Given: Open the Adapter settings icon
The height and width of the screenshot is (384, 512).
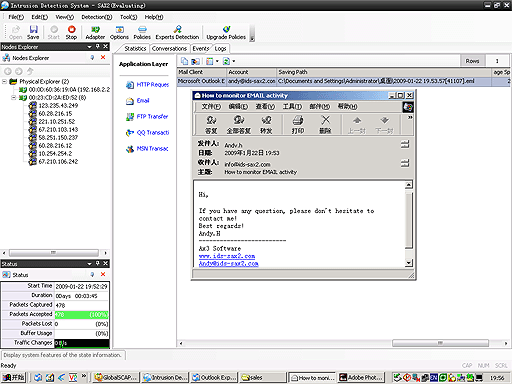Looking at the screenshot, I should pyautogui.click(x=95, y=32).
